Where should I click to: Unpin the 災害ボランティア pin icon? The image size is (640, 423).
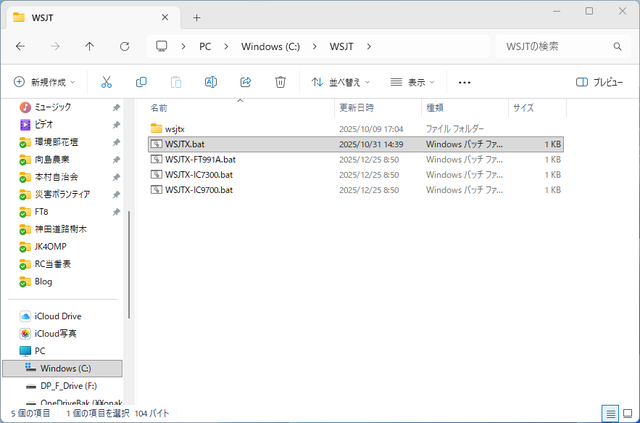[116, 194]
